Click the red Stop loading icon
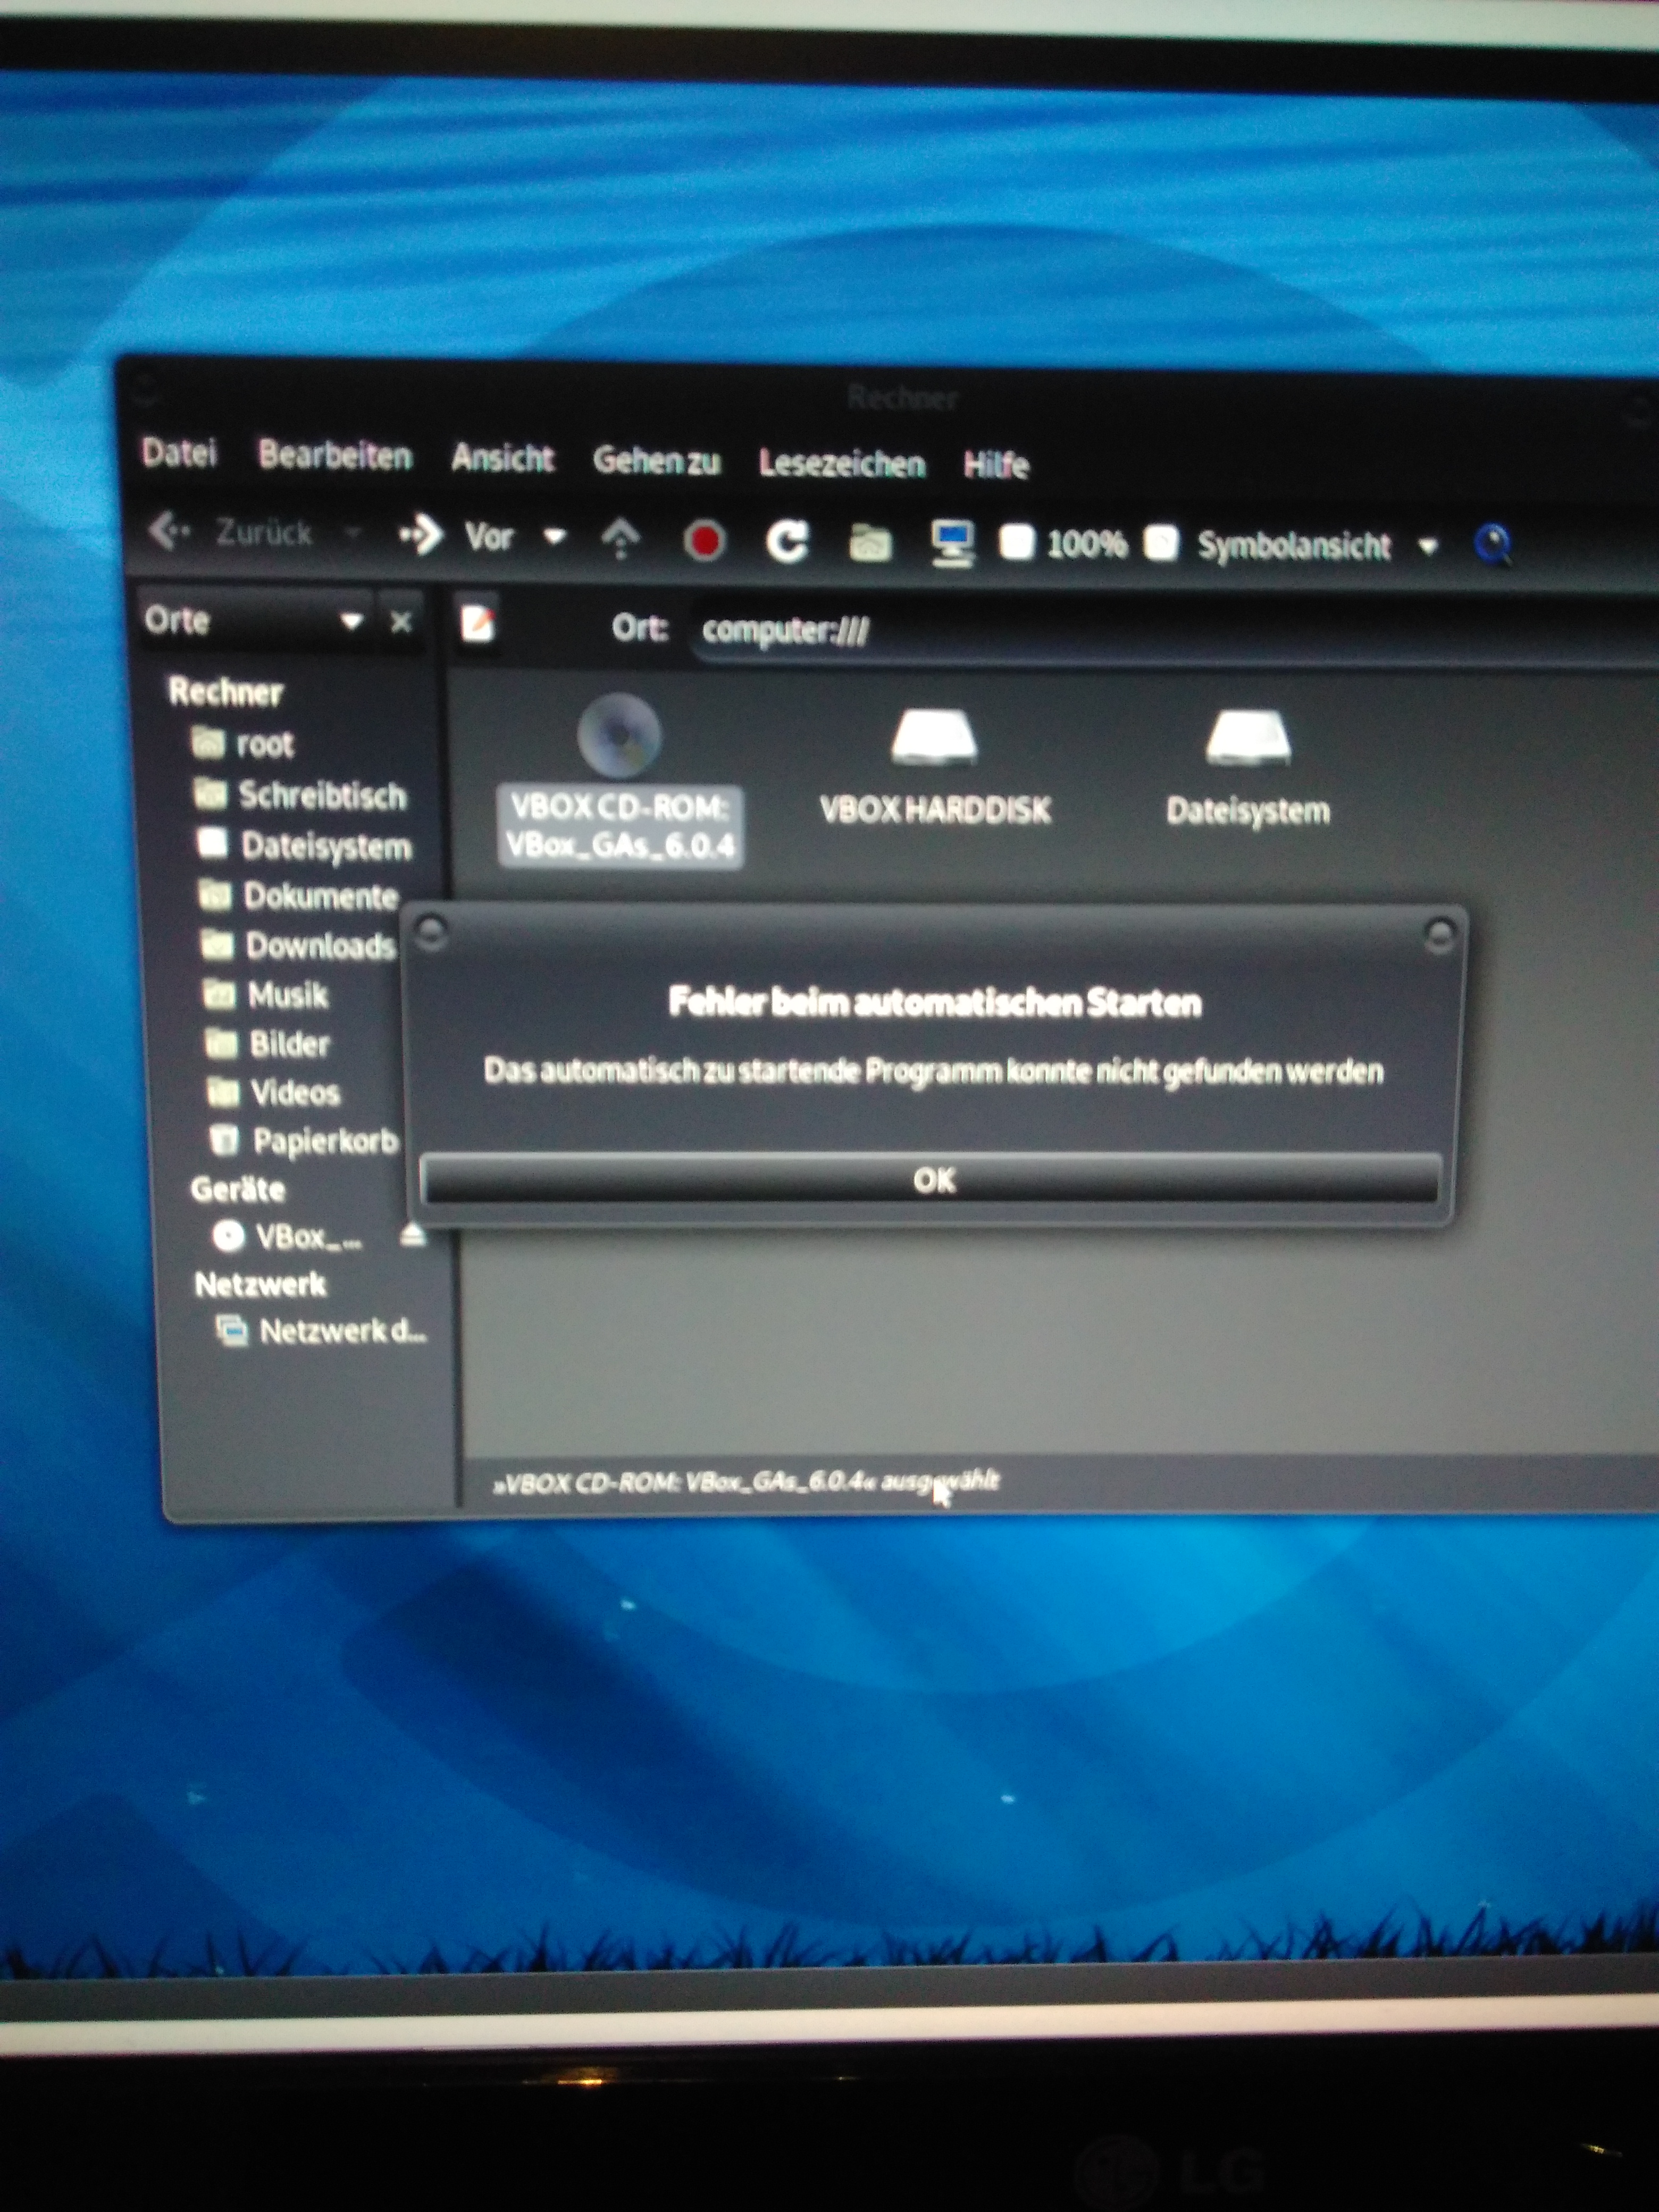The width and height of the screenshot is (1659, 2212). click(x=704, y=542)
